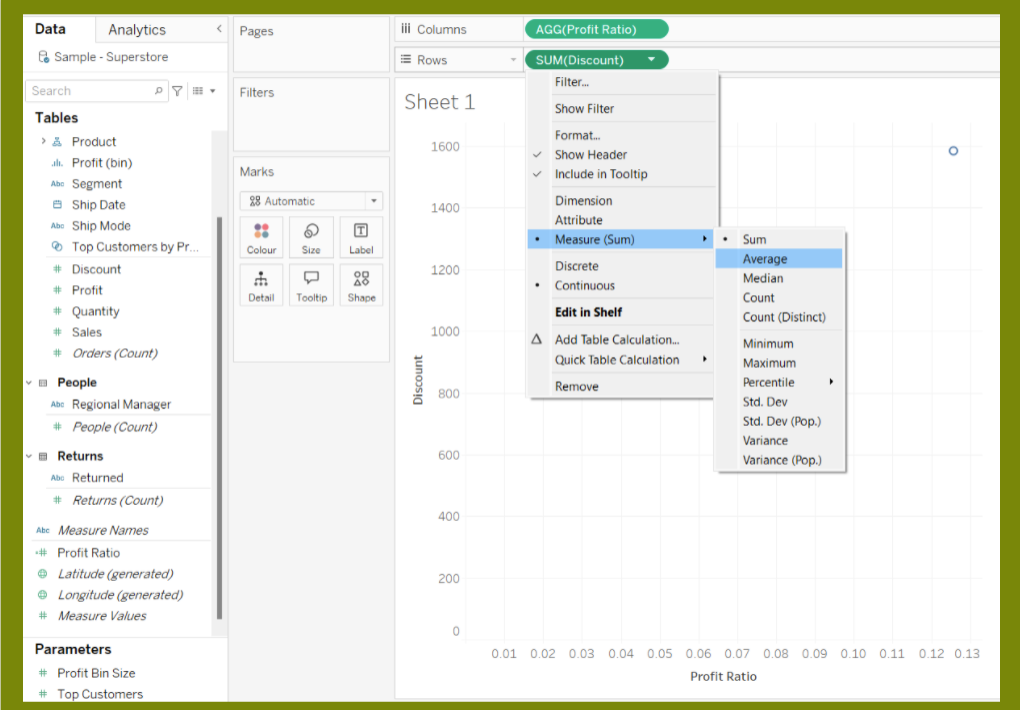
Task: Click the Ship Date calendar icon
Action: [57, 204]
